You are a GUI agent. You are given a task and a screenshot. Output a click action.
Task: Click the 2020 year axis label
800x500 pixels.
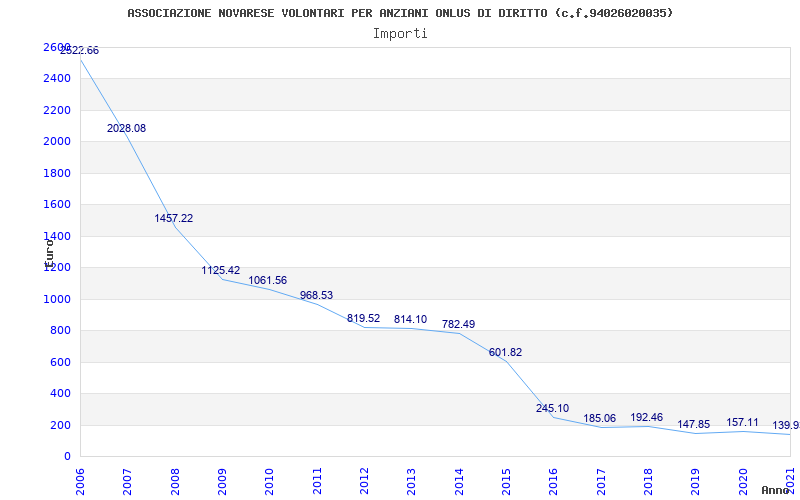(742, 482)
